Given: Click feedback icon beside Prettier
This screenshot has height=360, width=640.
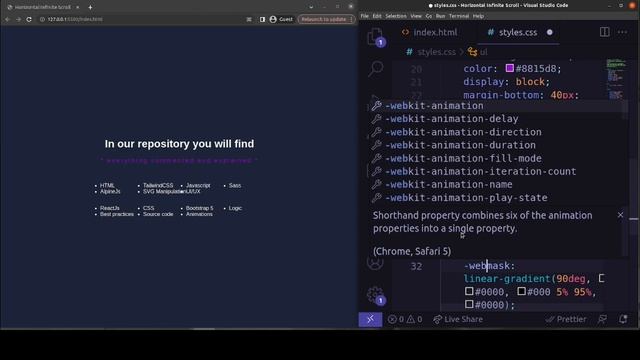Looking at the screenshot, I should coord(602,319).
